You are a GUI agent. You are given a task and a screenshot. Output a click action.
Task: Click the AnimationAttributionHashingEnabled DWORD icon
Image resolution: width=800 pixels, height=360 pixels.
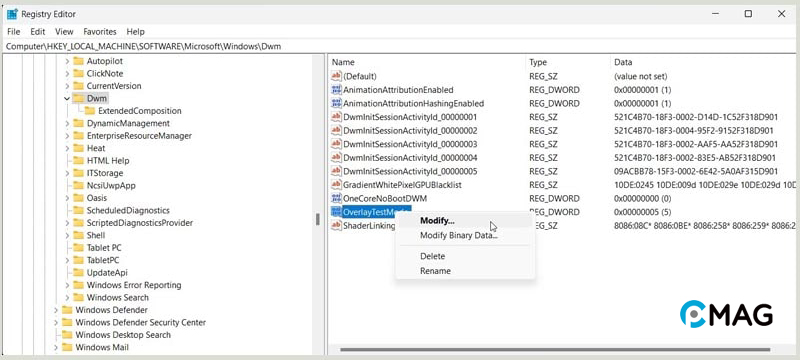(x=336, y=104)
